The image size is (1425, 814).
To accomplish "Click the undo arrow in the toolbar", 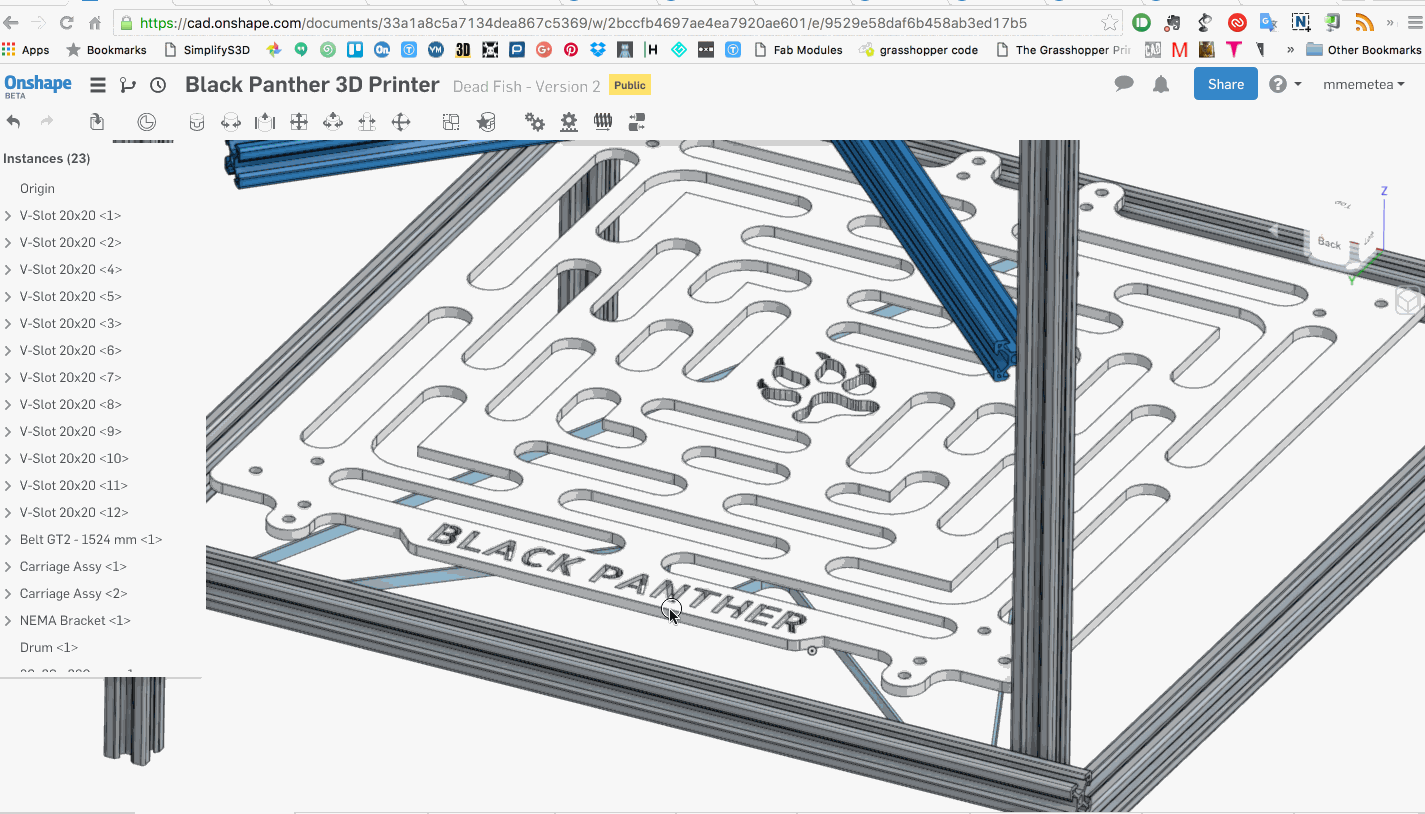I will tap(13, 122).
